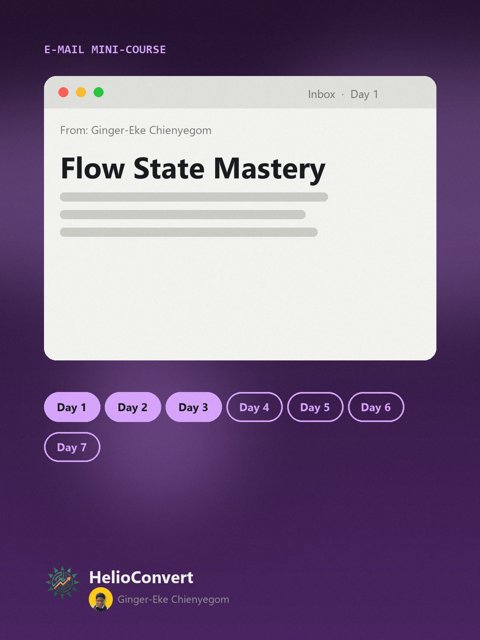Click the green maximize dot

click(98, 92)
